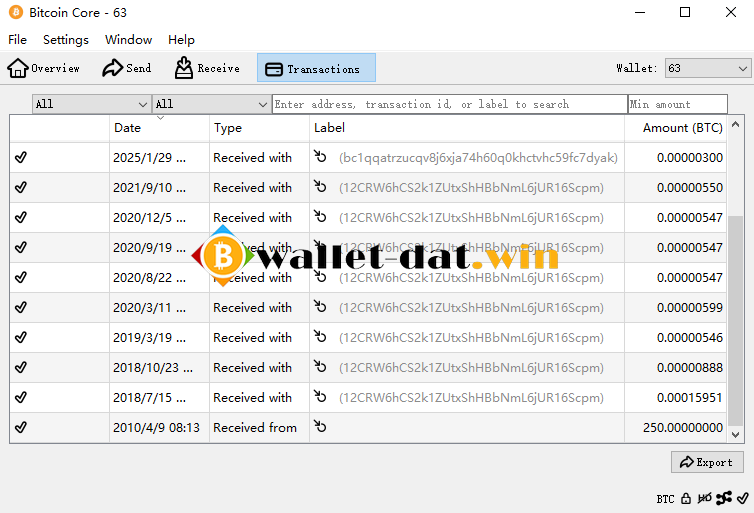The width and height of the screenshot is (754, 513).
Task: Sort transactions by Type column
Action: (259, 128)
